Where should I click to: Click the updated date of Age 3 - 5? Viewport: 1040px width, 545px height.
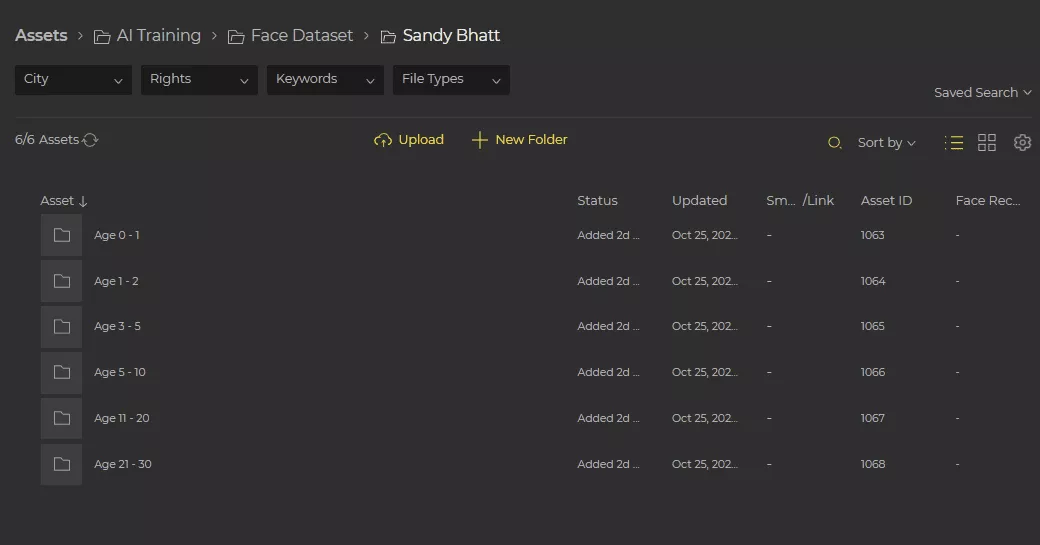(704, 326)
